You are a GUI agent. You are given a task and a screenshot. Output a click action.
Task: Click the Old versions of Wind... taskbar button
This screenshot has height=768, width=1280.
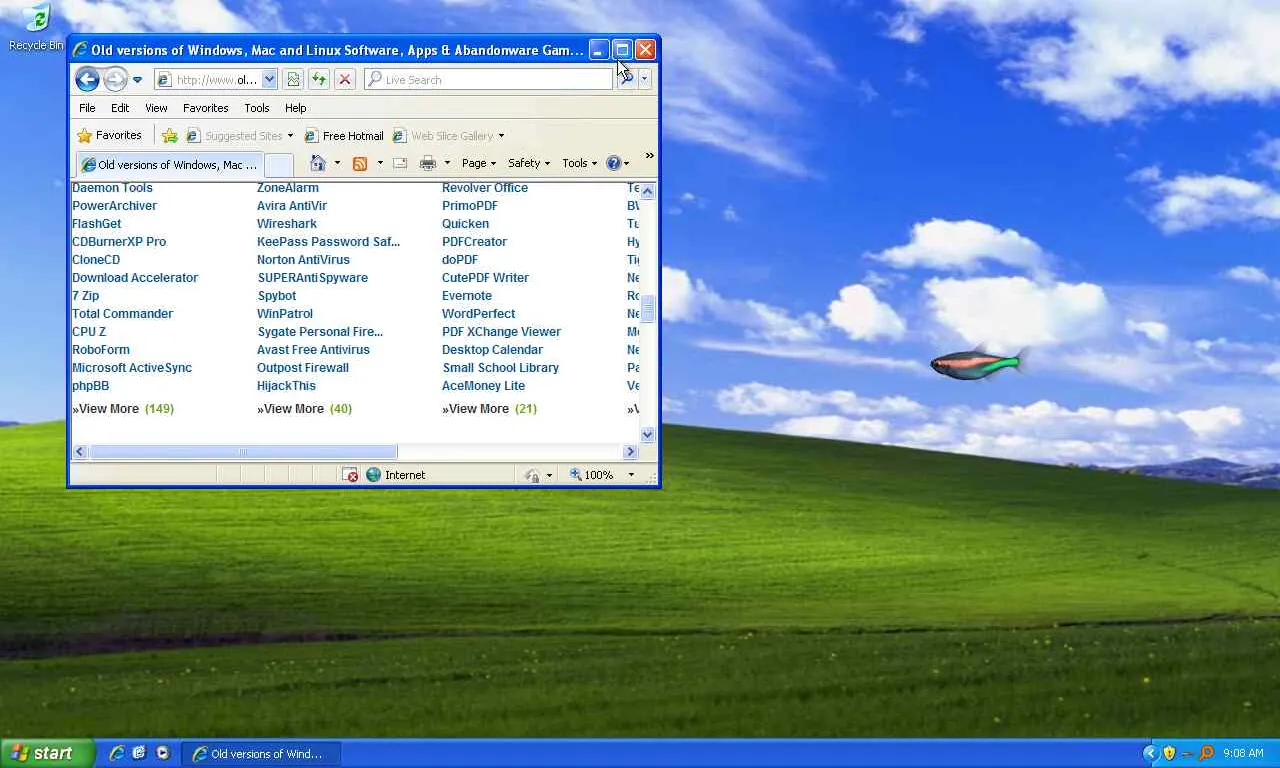261,754
